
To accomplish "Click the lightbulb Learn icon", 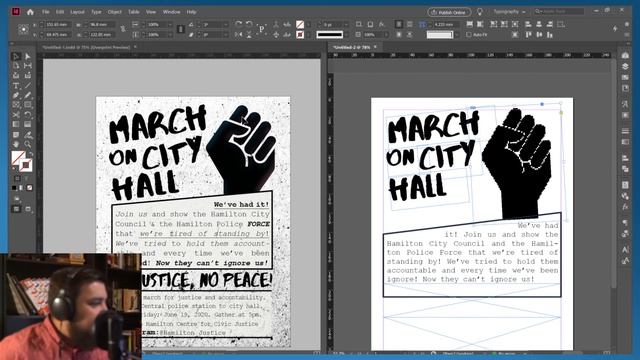I will pos(480,12).
